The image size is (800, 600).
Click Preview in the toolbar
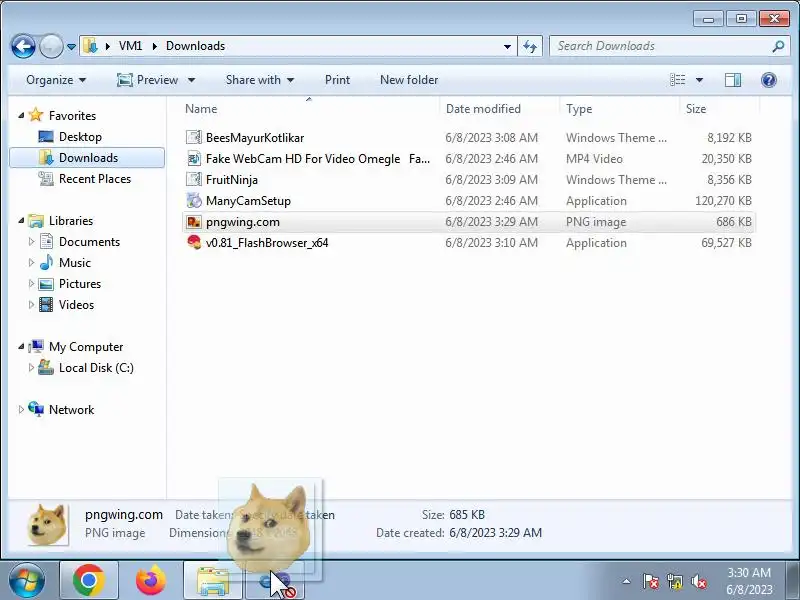[147, 80]
